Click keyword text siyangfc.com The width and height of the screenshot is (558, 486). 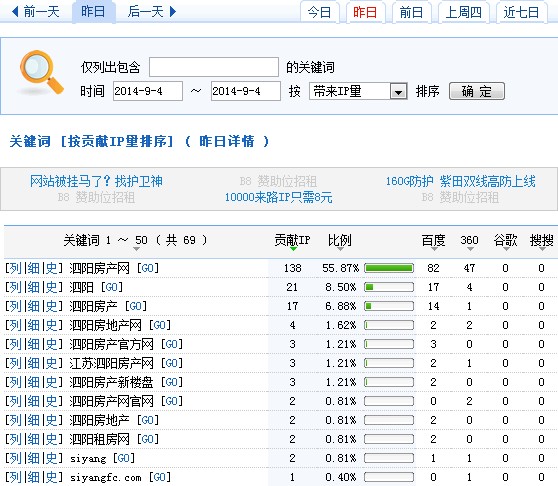pos(106,477)
